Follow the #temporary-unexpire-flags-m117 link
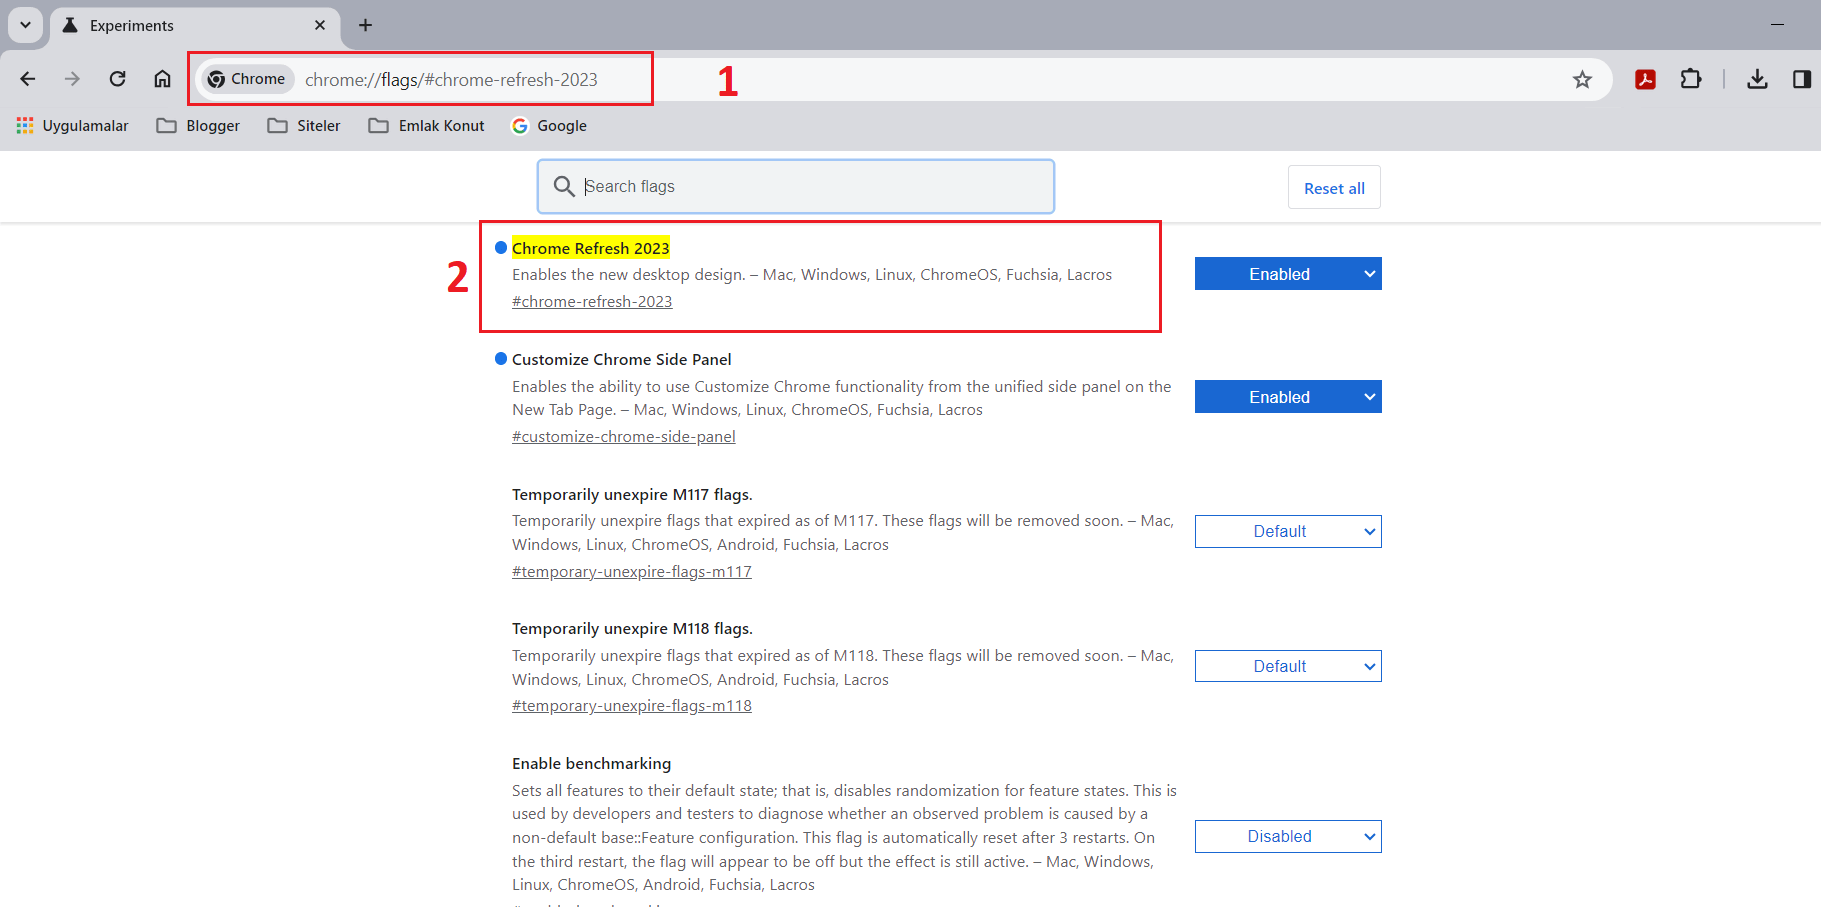Image resolution: width=1821 pixels, height=907 pixels. pos(632,572)
